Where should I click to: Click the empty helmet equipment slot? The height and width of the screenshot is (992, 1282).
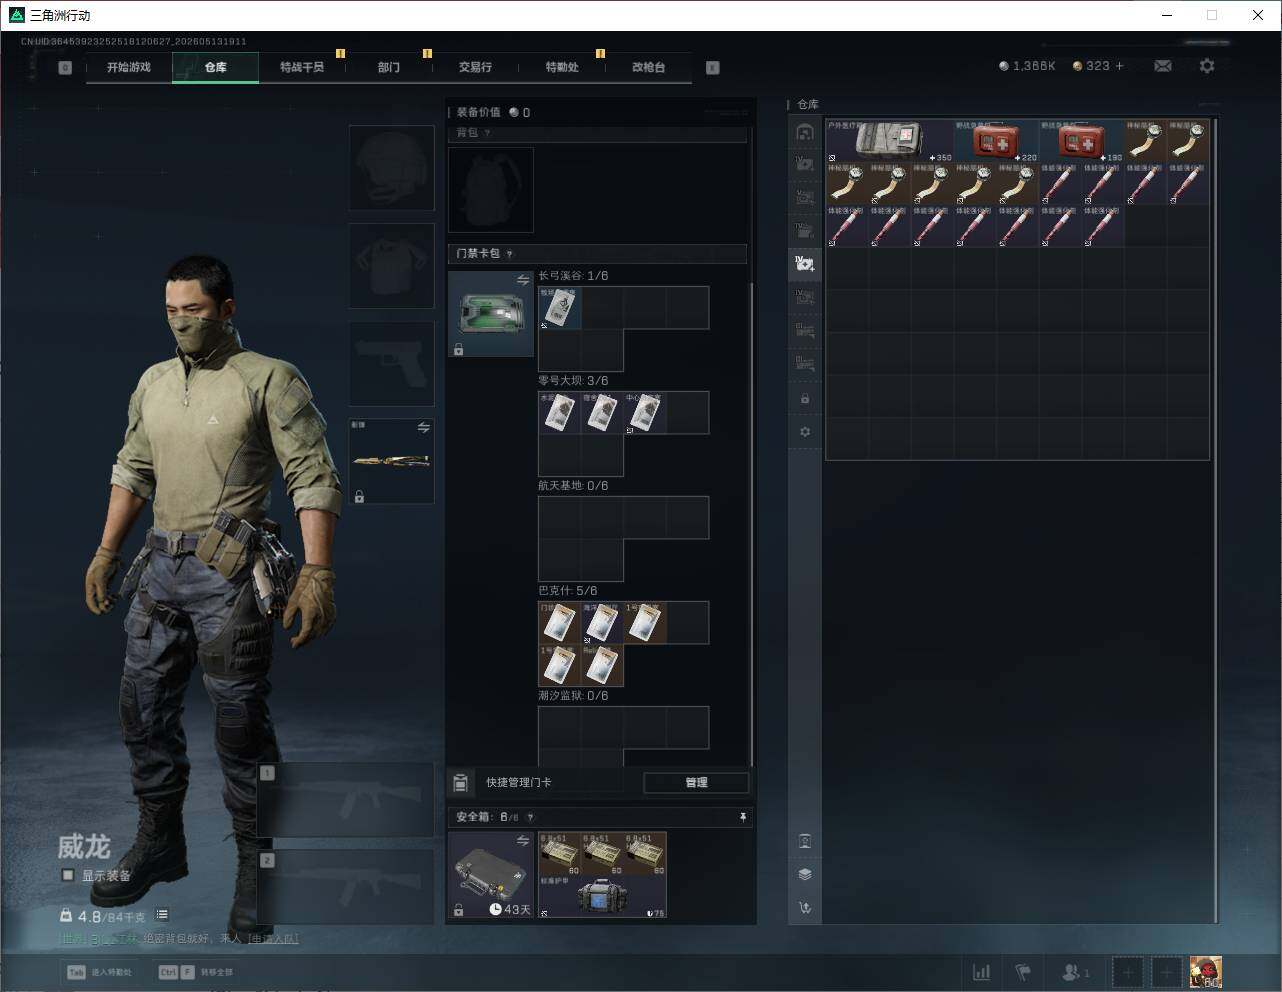(x=391, y=167)
